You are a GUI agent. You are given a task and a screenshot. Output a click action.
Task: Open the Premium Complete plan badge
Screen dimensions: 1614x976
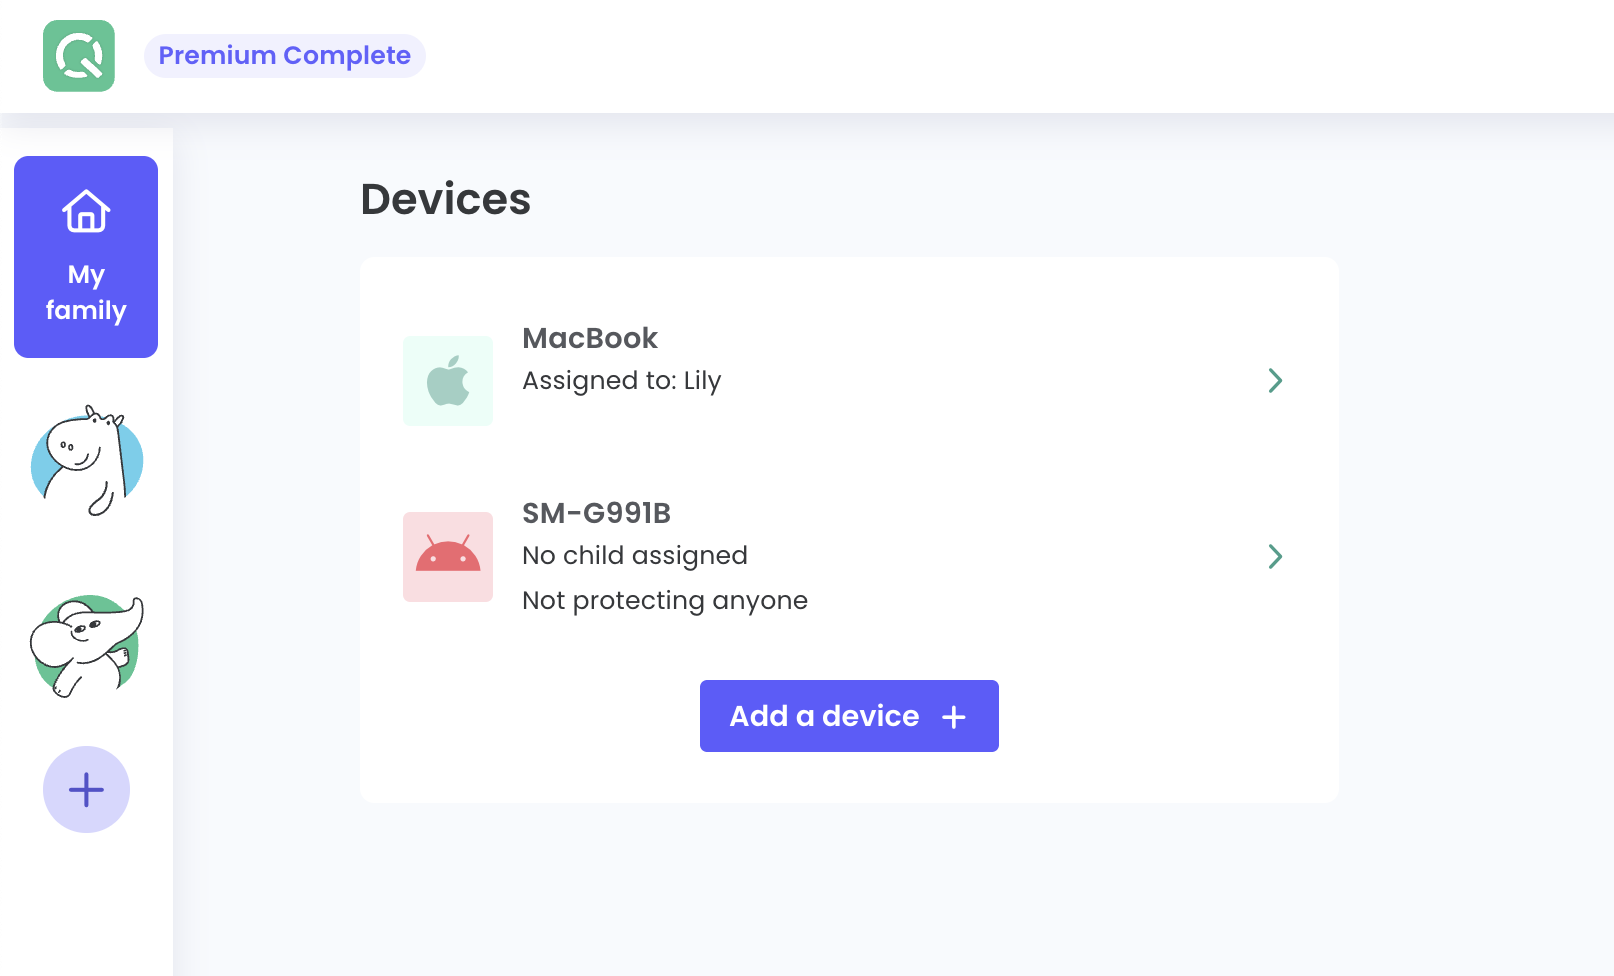(285, 56)
